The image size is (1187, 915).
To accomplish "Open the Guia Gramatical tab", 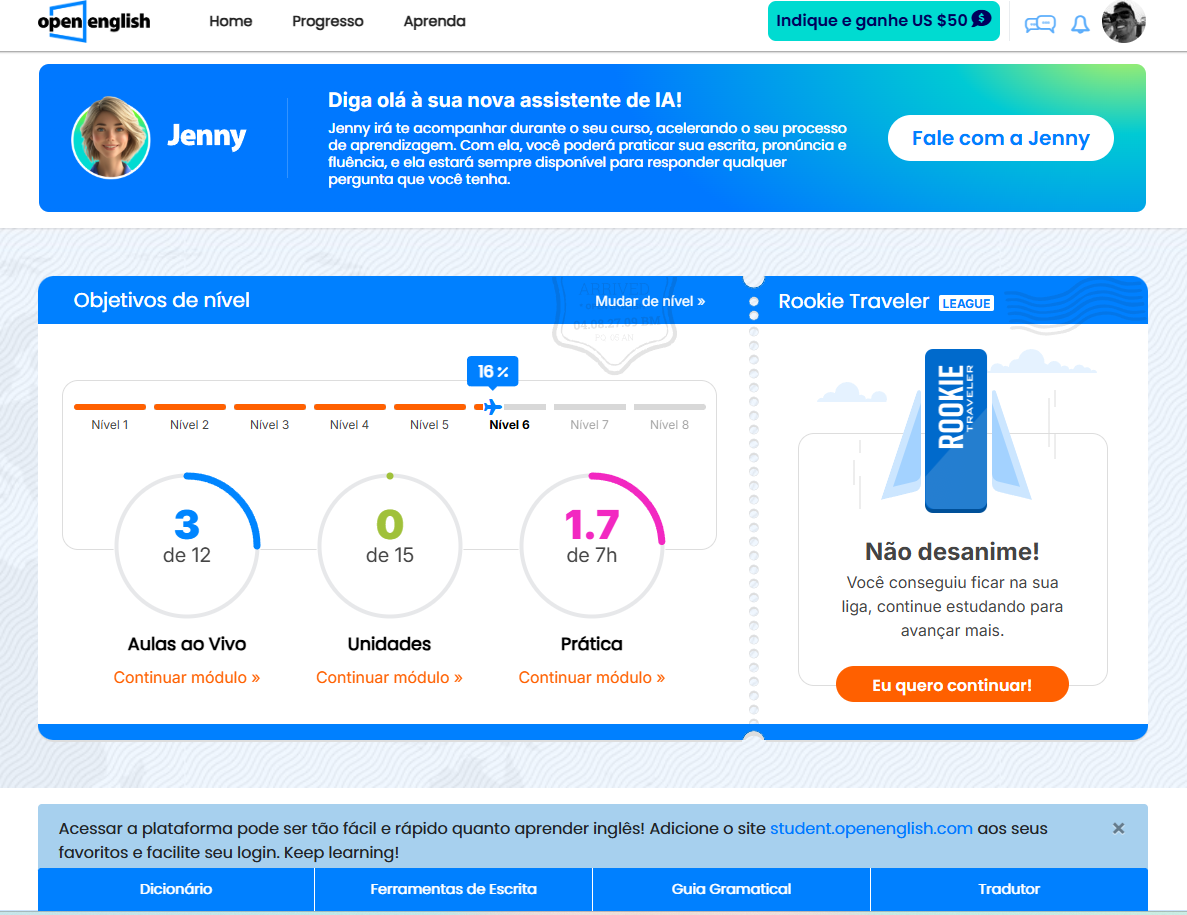I will click(731, 889).
